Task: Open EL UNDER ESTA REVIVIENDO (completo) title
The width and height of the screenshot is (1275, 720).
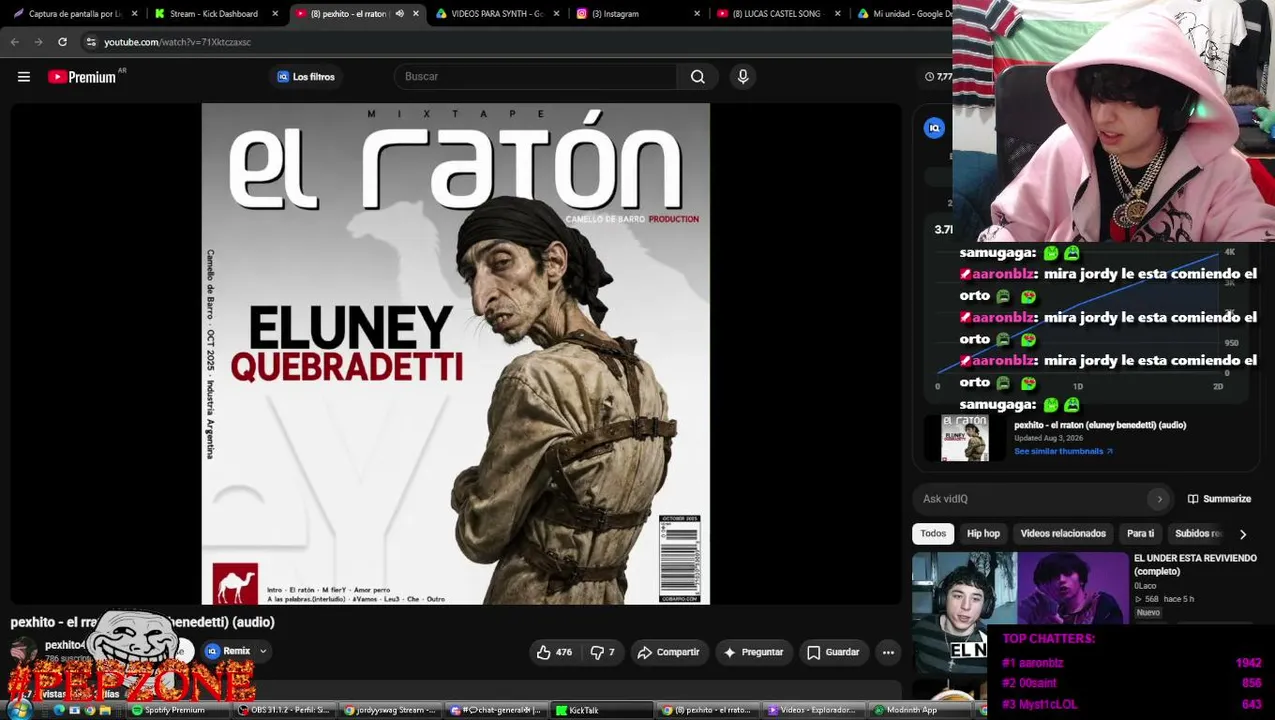Action: click(x=1195, y=565)
